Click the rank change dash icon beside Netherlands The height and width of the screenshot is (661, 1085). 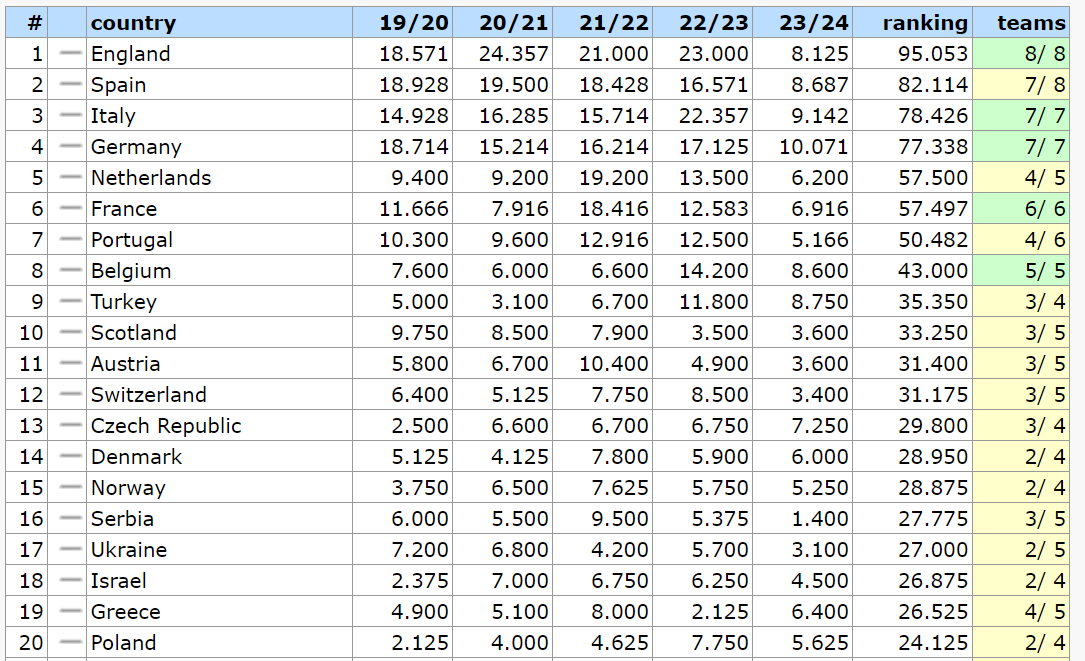tap(69, 178)
